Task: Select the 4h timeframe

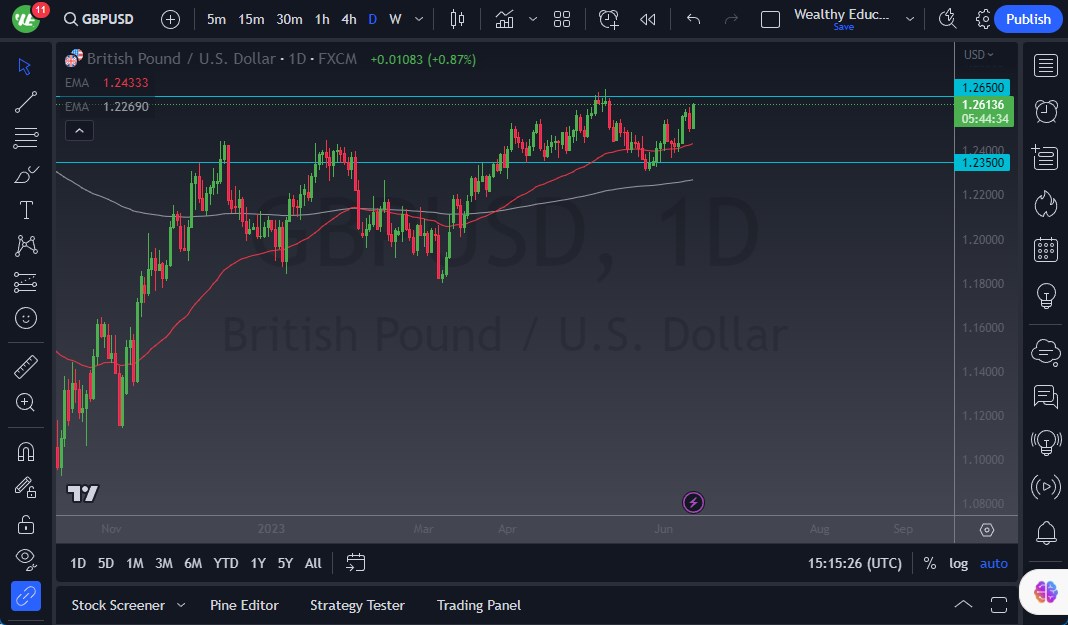Action: point(349,19)
